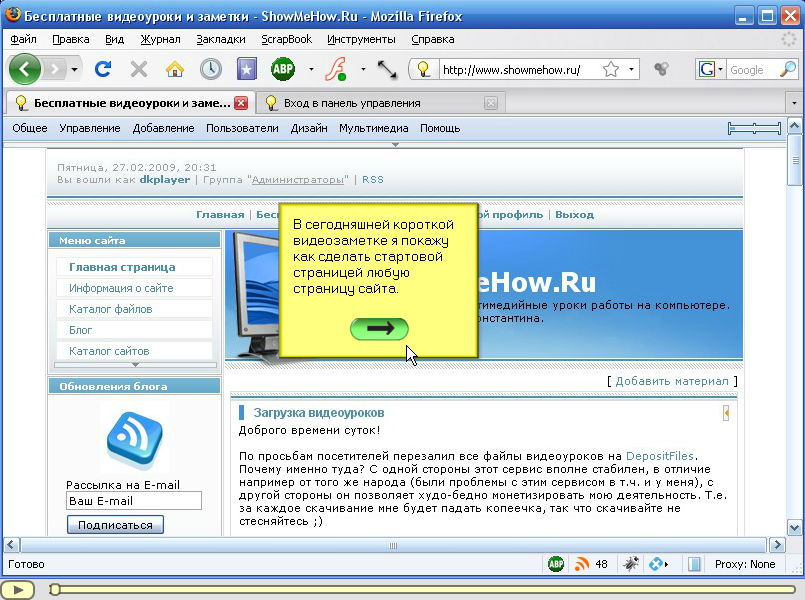
Task: Open the Журнал menu
Action: tap(161, 40)
